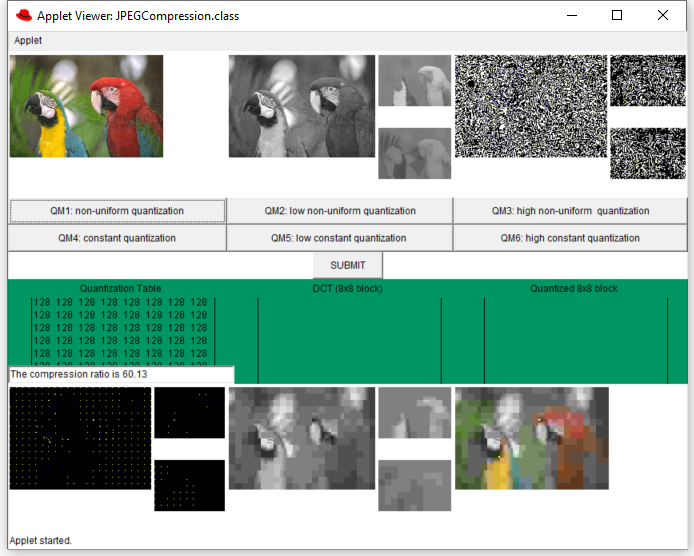Click the large white-speckled DCT image

(x=531, y=106)
